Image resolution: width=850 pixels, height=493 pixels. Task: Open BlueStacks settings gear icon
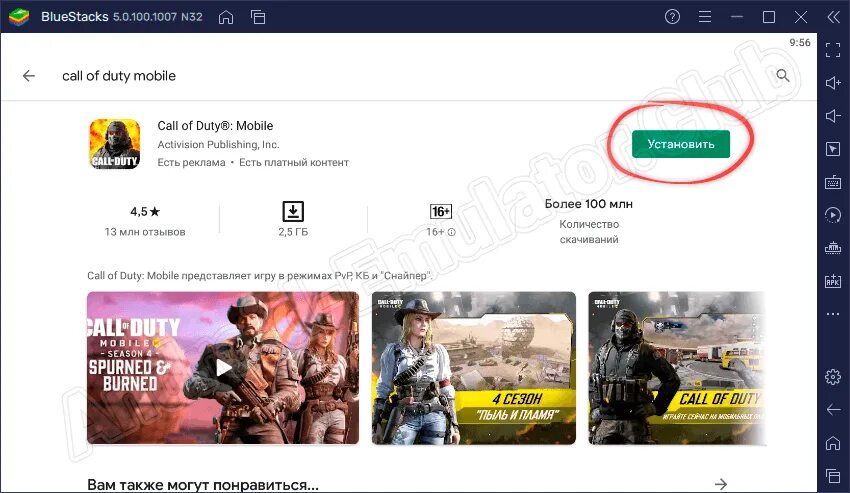(x=833, y=376)
